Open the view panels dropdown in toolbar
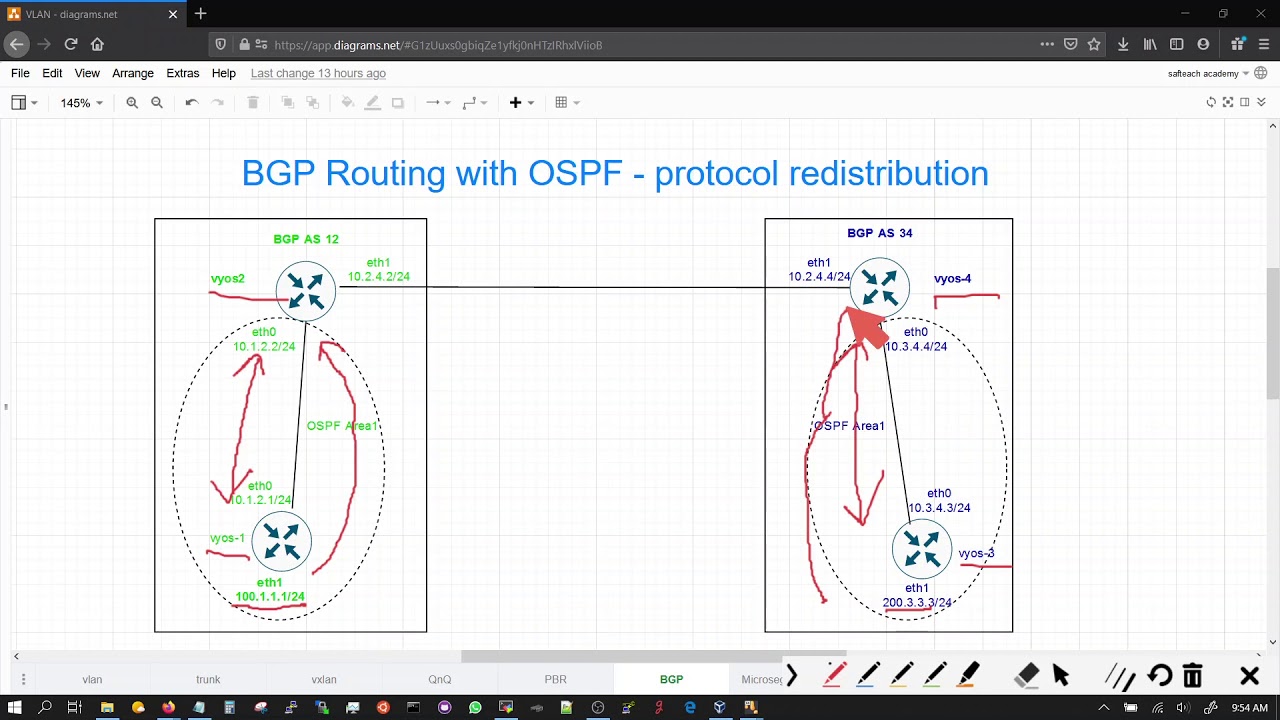Viewport: 1280px width, 720px height. pyautogui.click(x=24, y=103)
